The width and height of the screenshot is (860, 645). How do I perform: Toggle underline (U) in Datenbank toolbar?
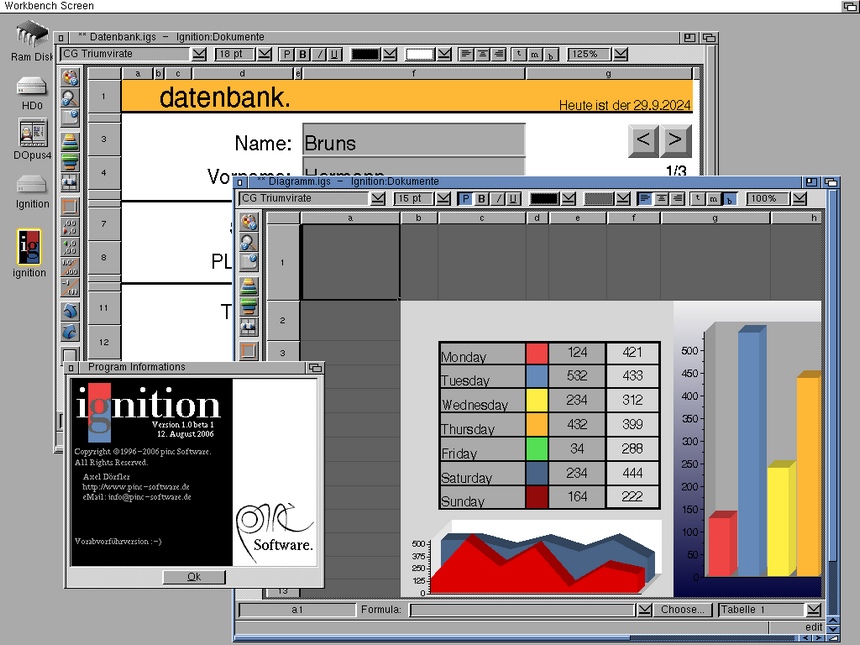coord(335,54)
